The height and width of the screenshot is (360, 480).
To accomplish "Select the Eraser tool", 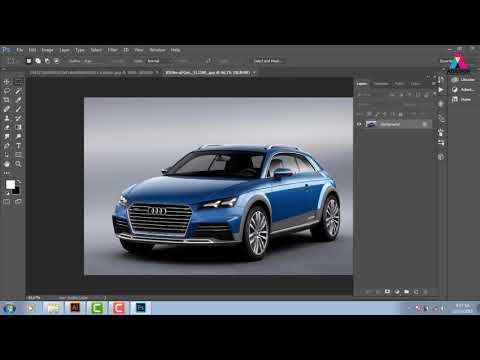I will (x=6, y=127).
